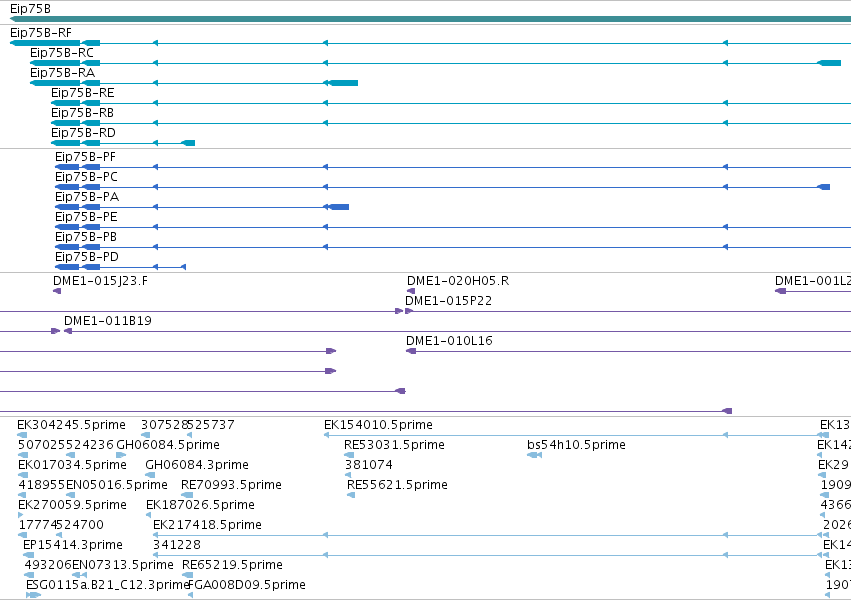
Task: Click the Eip75B-RC far-right exon block
Action: pyautogui.click(x=829, y=63)
